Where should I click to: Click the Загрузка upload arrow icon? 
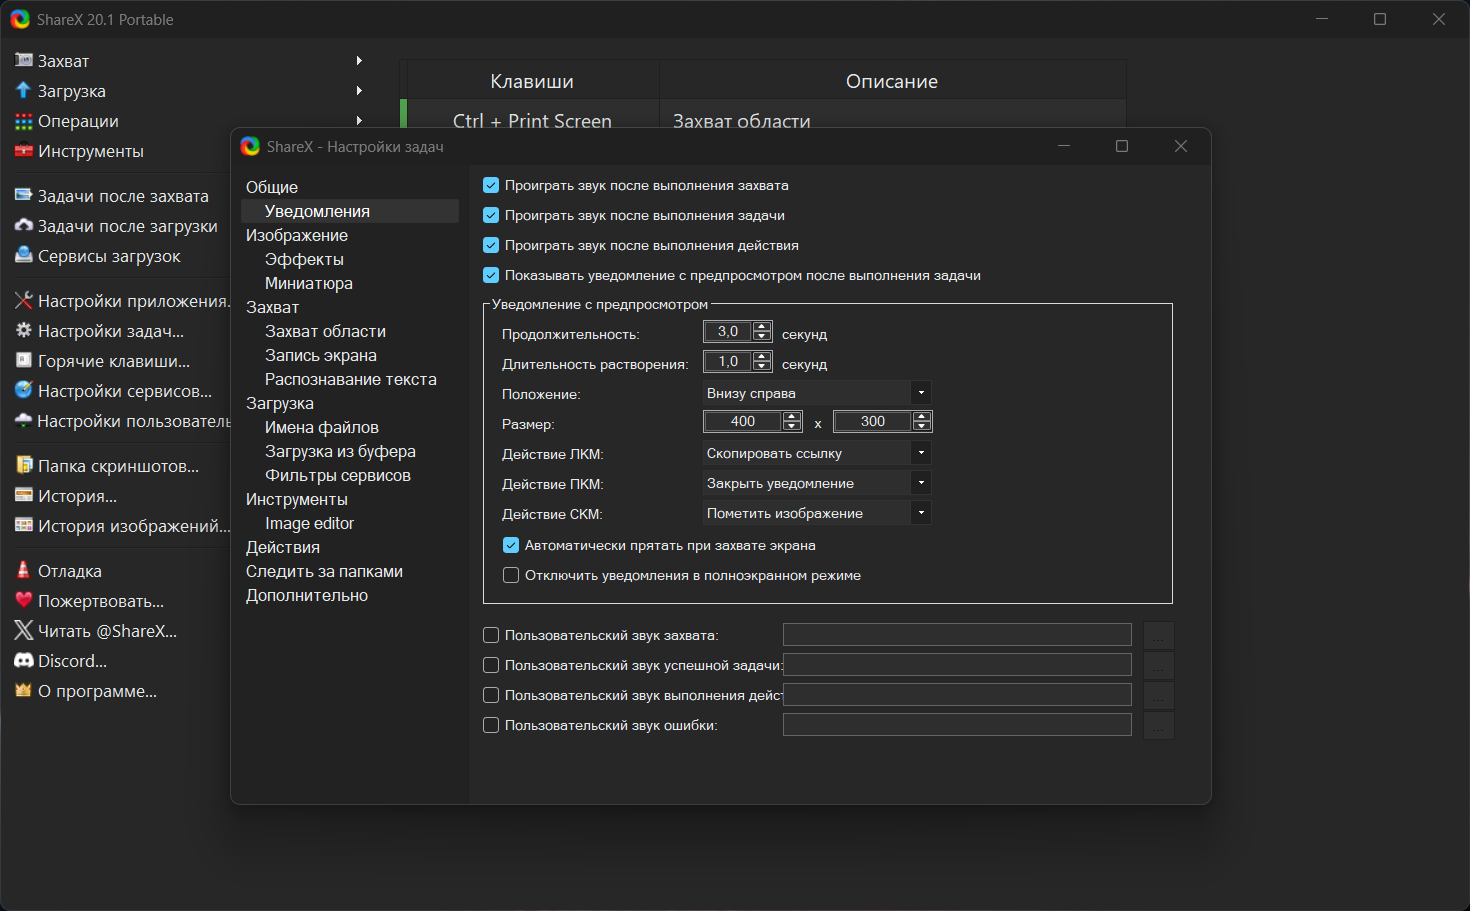24,91
